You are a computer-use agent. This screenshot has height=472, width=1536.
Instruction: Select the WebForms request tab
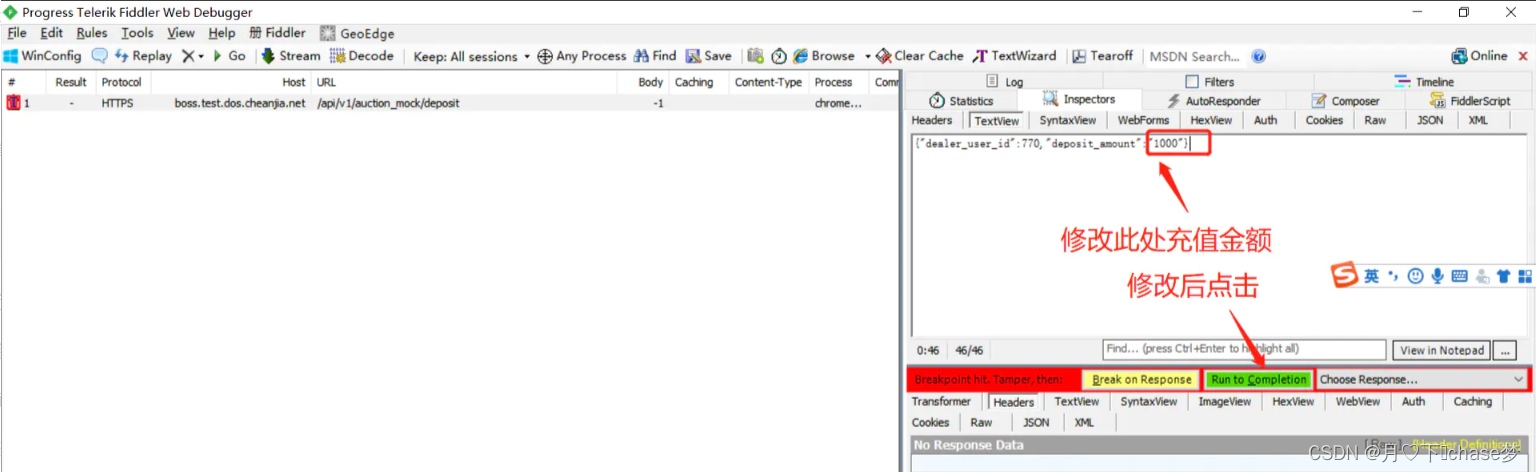[x=1143, y=120]
